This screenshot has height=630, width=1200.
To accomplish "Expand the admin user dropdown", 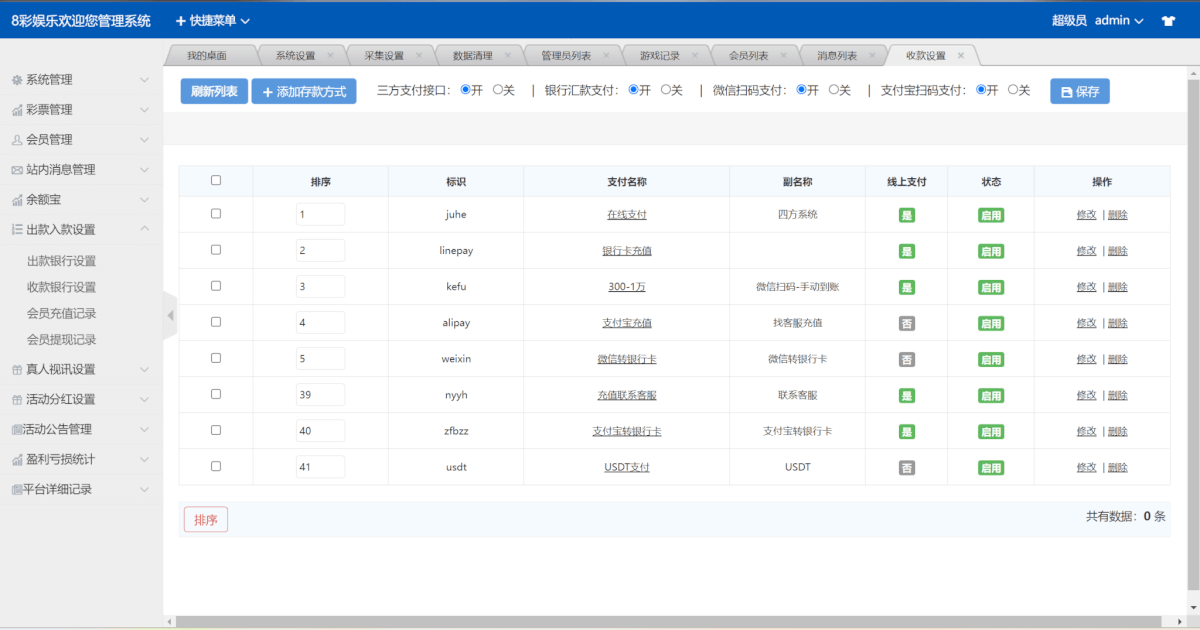I will pos(1118,20).
